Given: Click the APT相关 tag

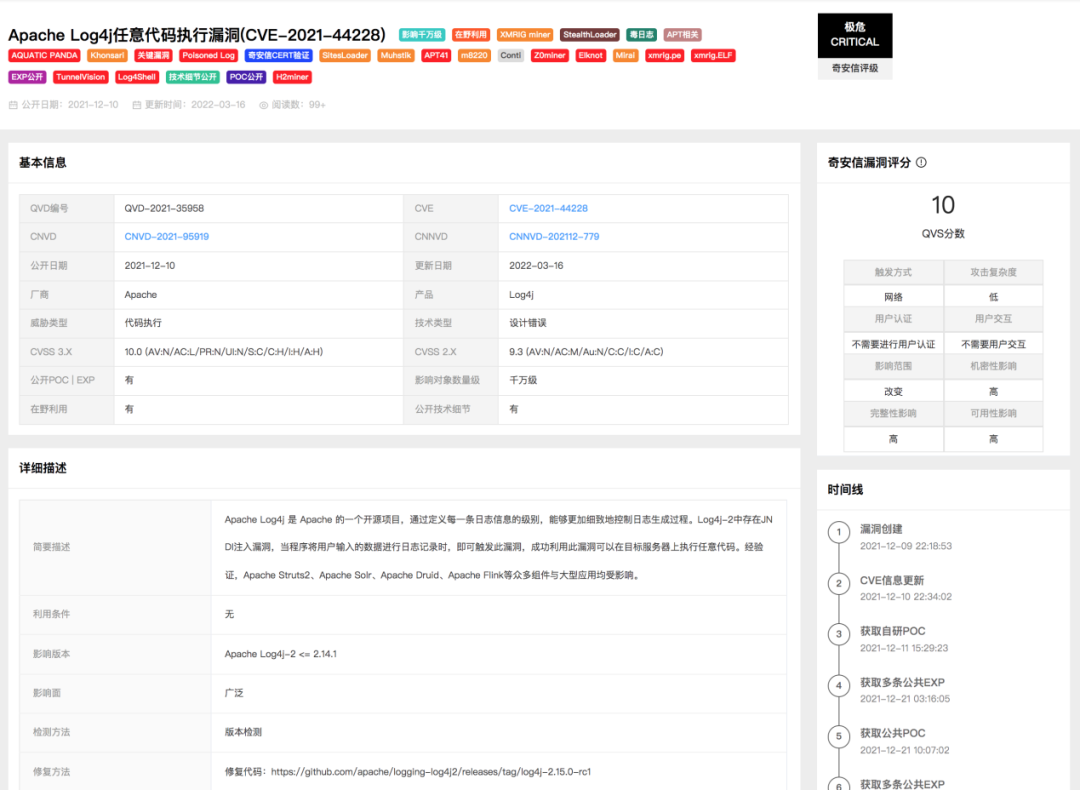Looking at the screenshot, I should pyautogui.click(x=682, y=34).
